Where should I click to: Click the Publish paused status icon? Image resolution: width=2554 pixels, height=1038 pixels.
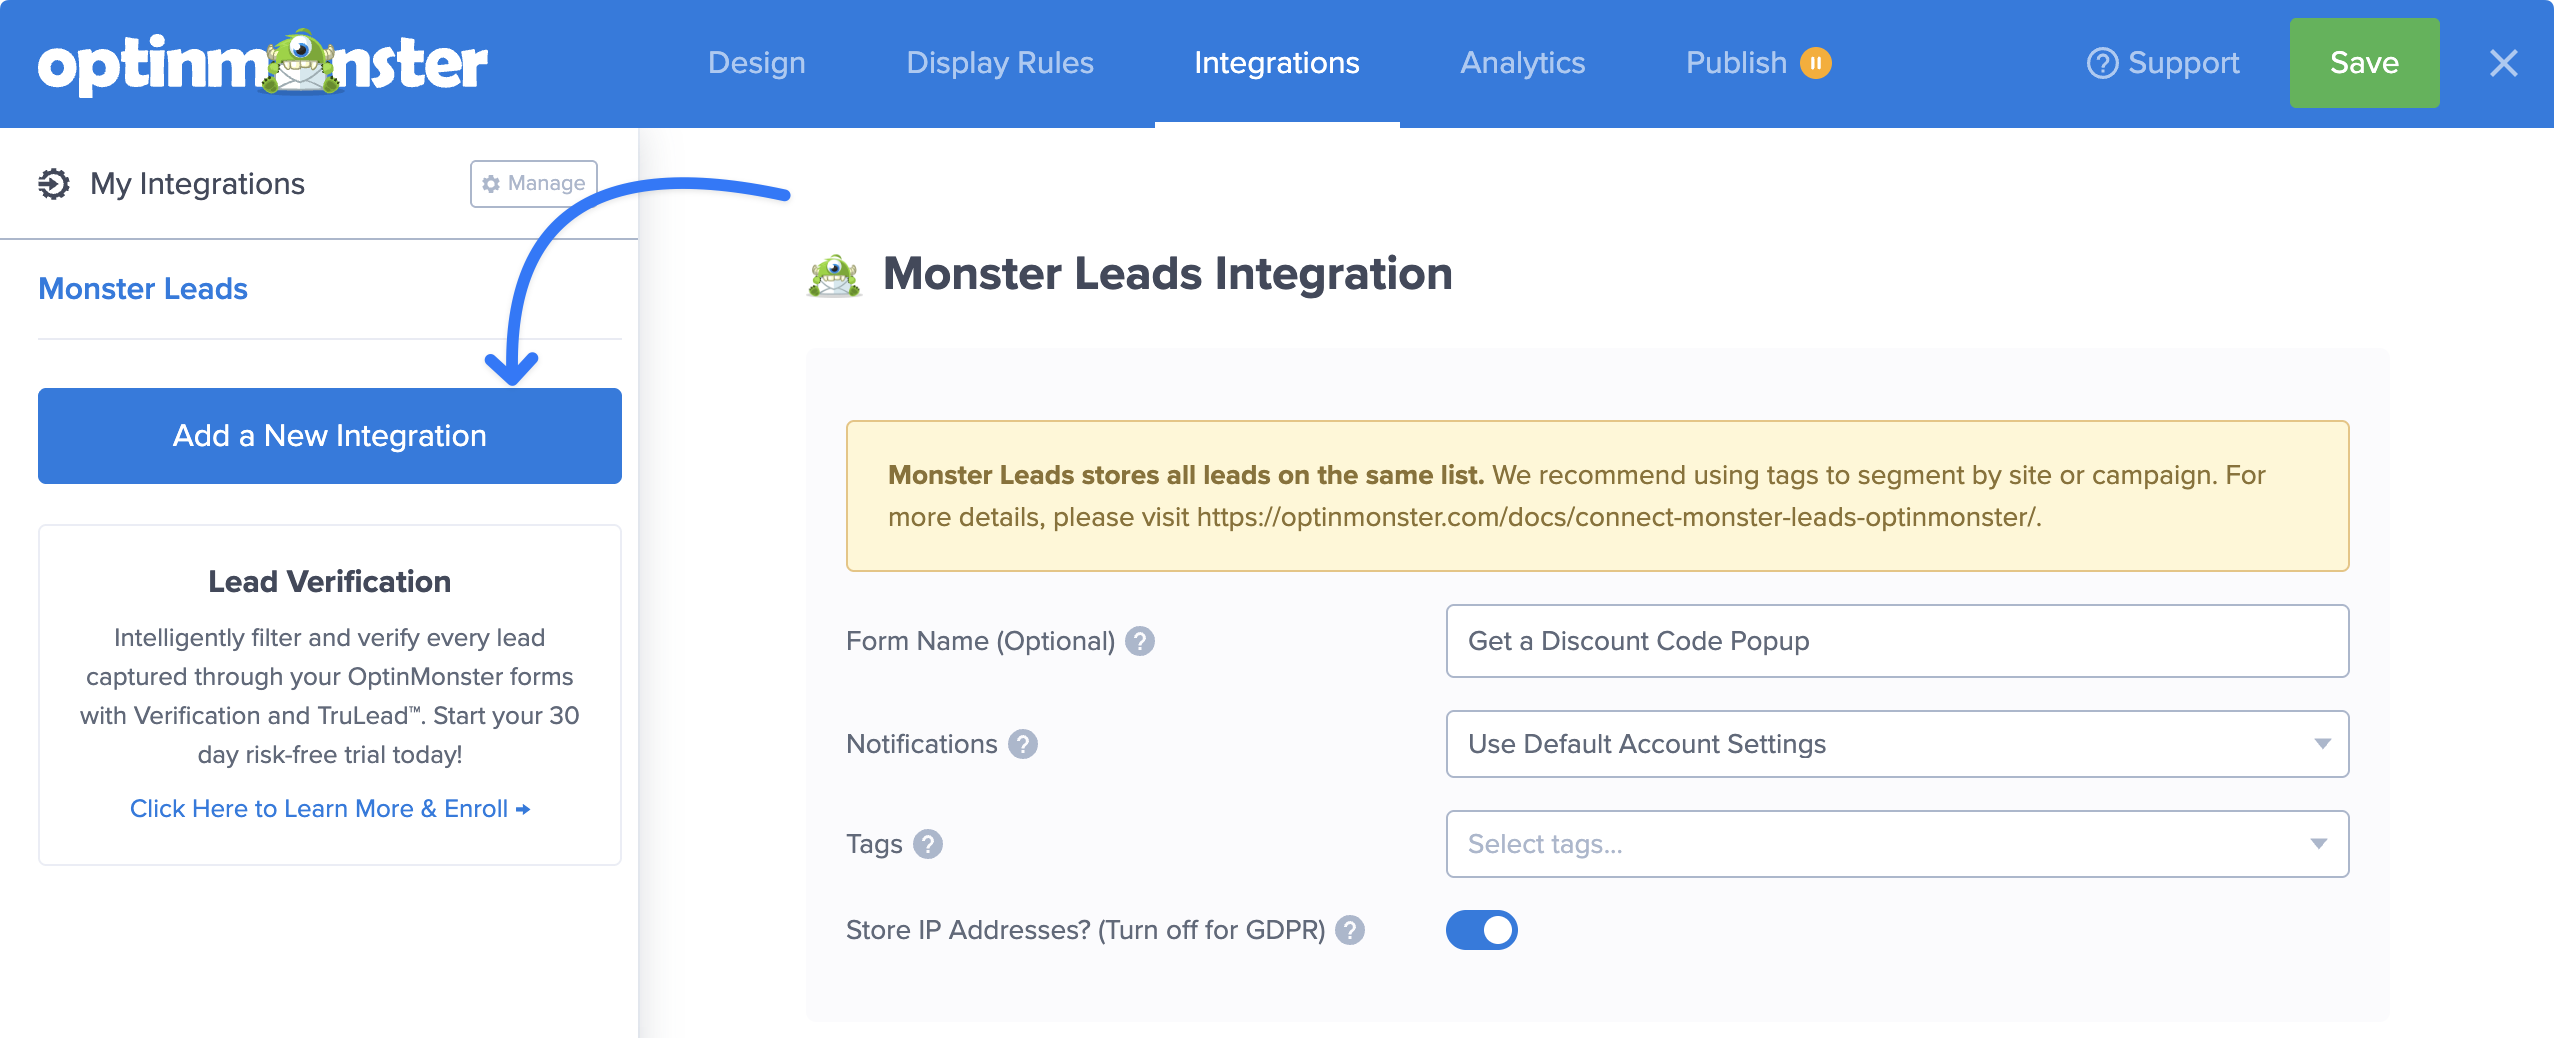click(1815, 63)
